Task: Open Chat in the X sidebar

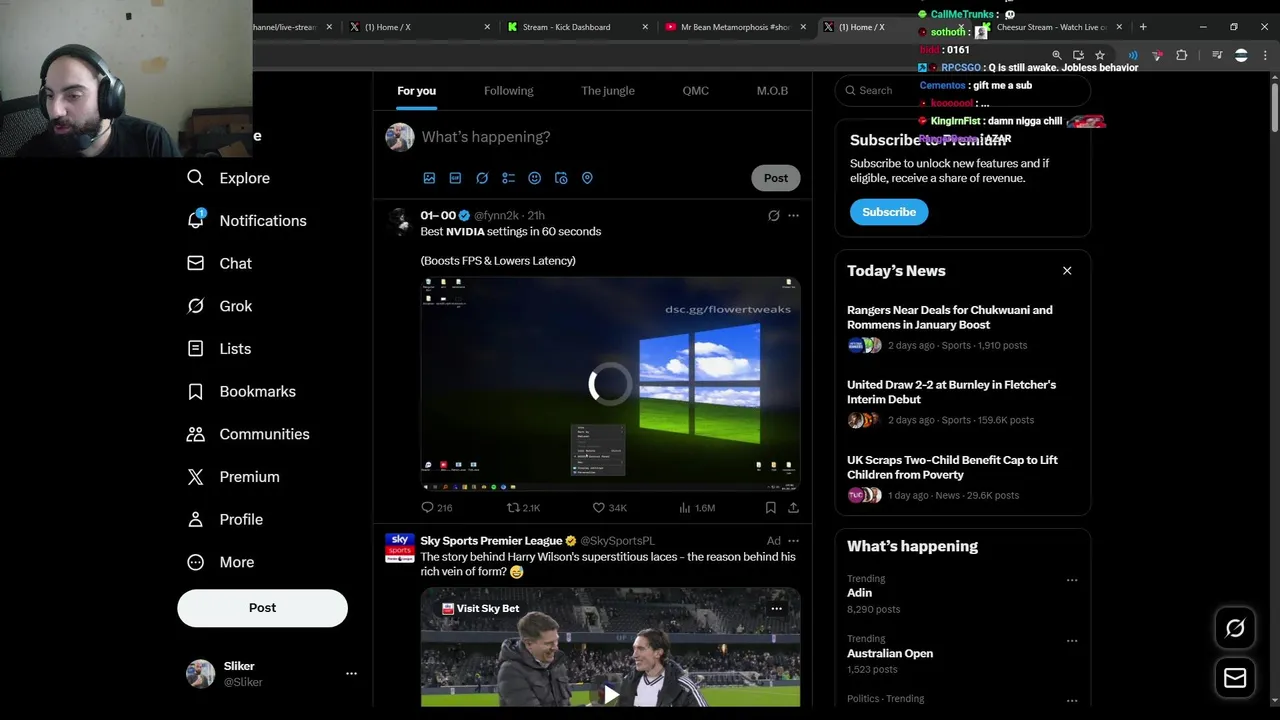Action: tap(220, 263)
